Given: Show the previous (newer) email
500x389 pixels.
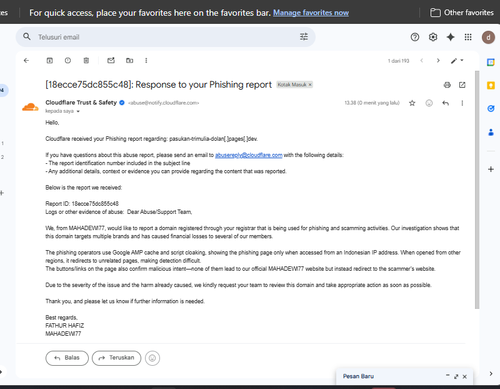Looking at the screenshot, I should [422, 60].
